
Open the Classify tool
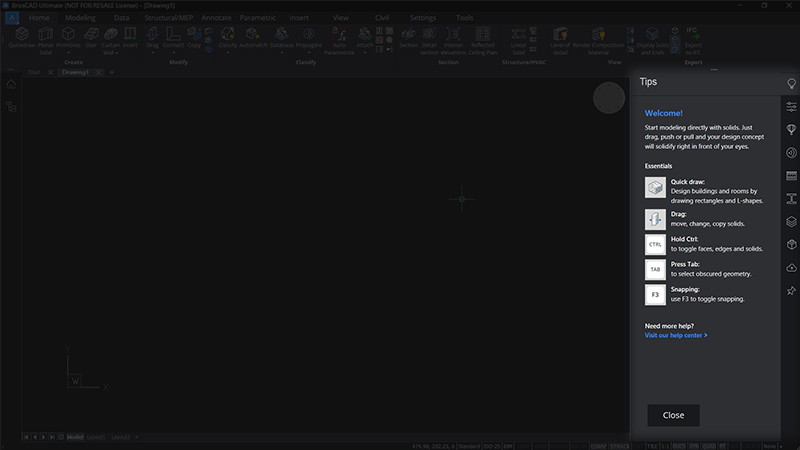tap(228, 38)
